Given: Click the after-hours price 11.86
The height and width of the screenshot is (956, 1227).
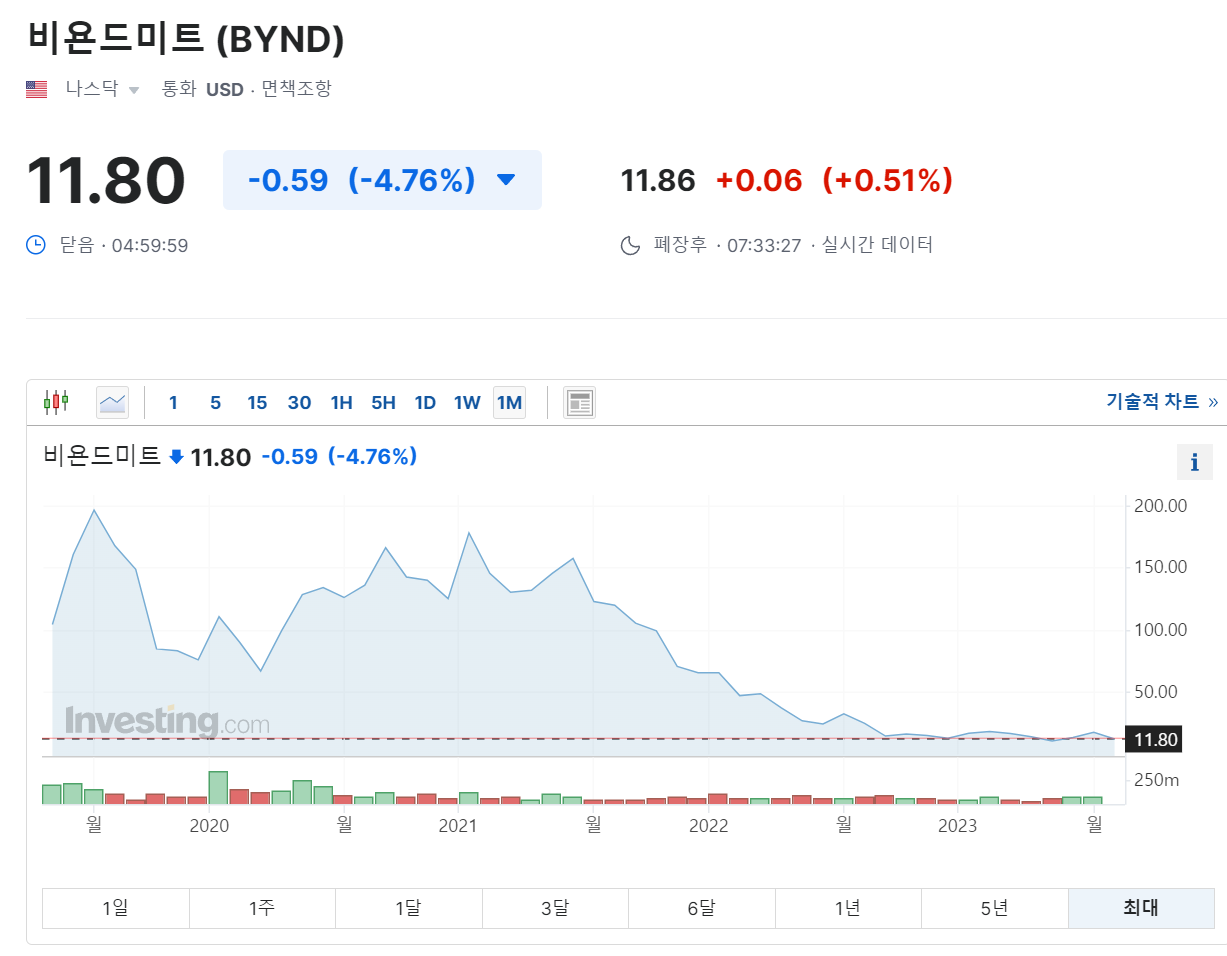Looking at the screenshot, I should [657, 181].
